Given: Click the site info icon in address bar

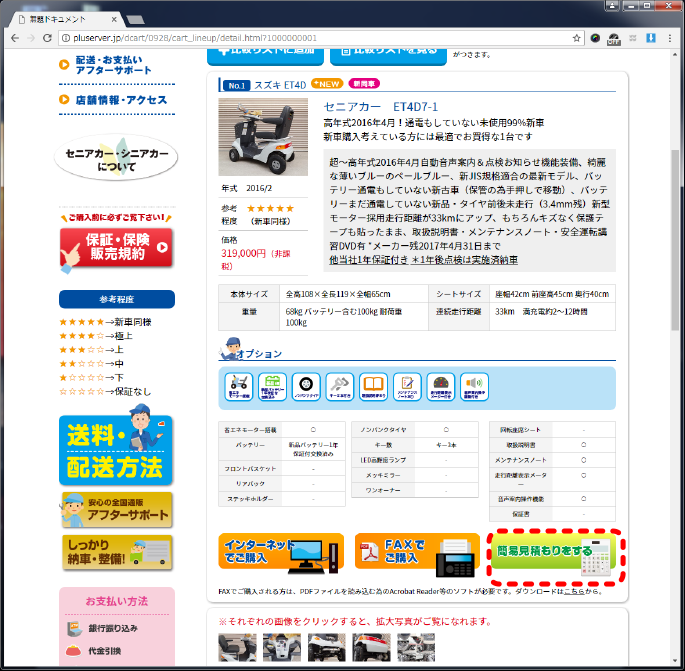Looking at the screenshot, I should [66, 38].
